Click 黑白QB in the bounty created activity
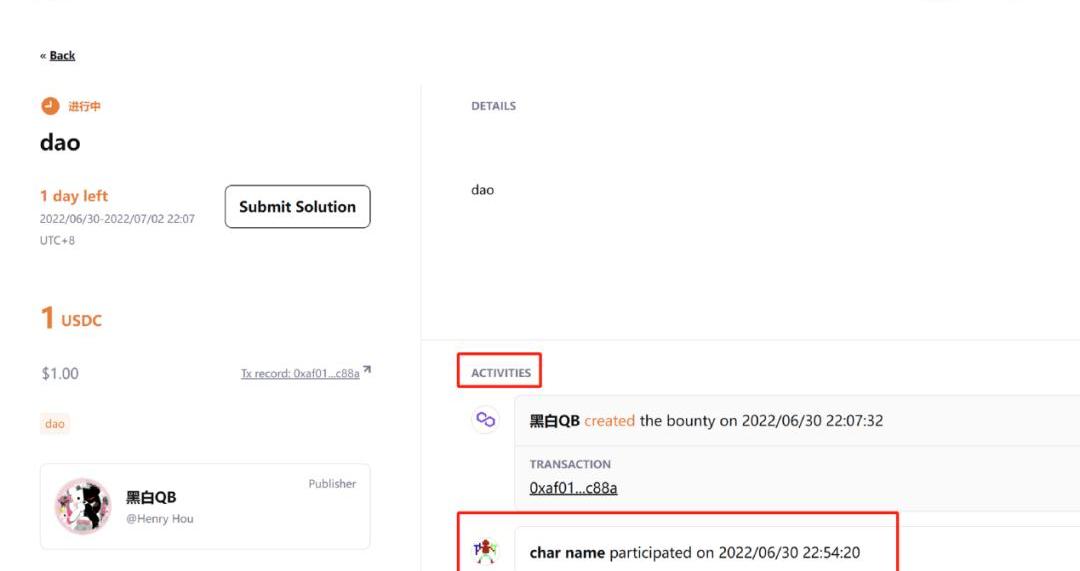This screenshot has width=1080, height=571. [x=554, y=421]
